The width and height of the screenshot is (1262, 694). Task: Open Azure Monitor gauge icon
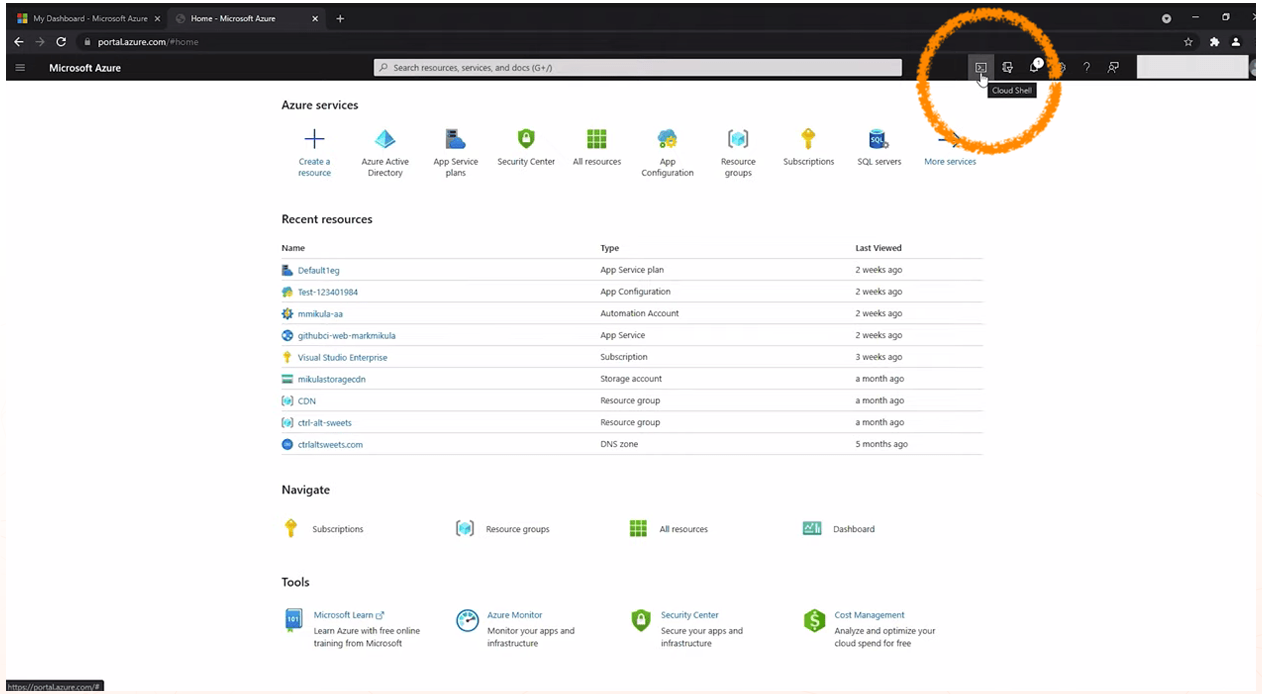pos(467,620)
